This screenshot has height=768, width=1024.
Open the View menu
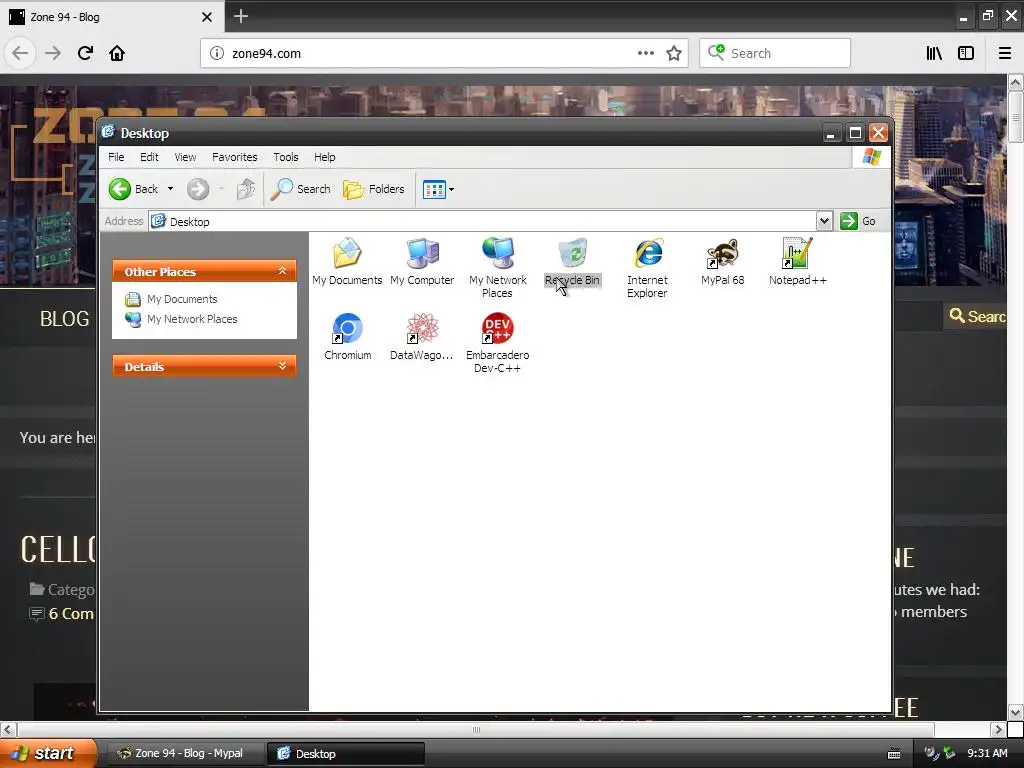[x=185, y=157]
